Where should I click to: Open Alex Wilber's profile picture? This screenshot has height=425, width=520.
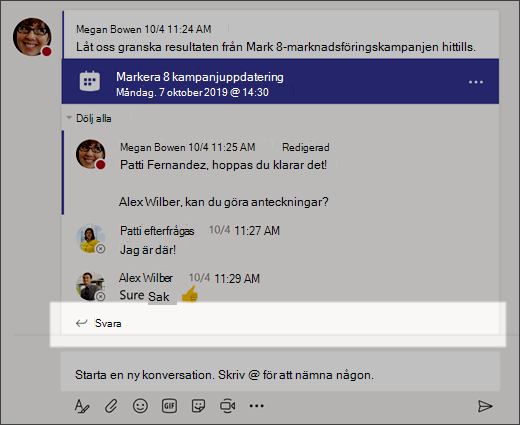pyautogui.click(x=90, y=286)
